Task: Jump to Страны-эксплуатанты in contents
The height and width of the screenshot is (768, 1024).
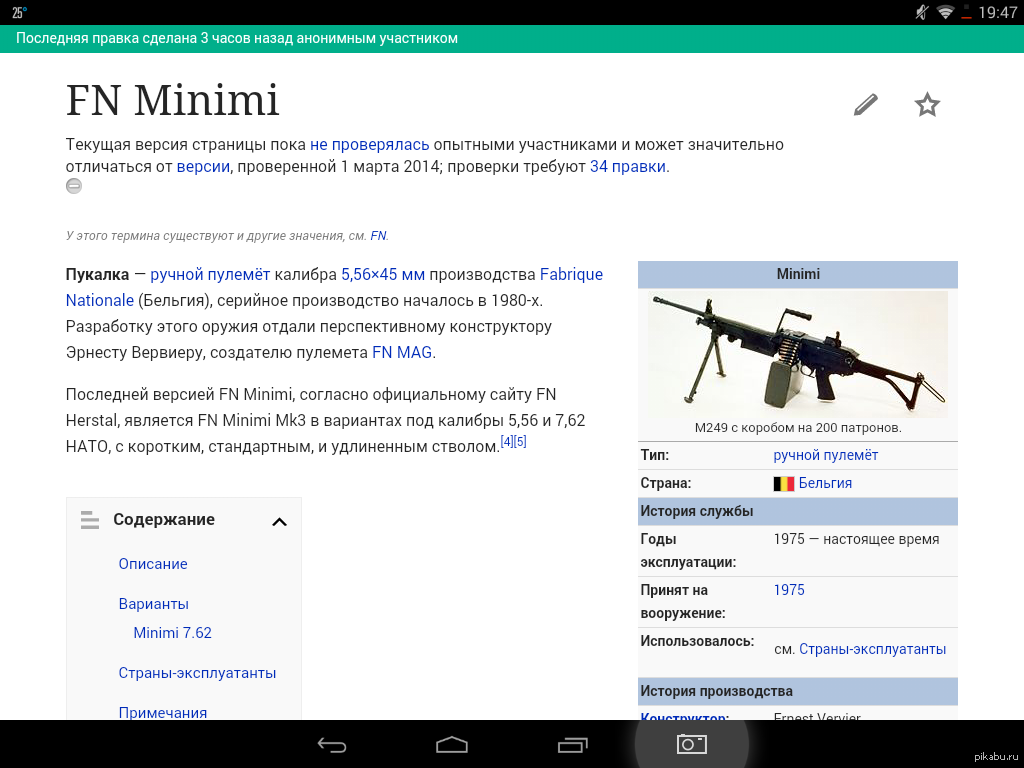Action: 197,673
